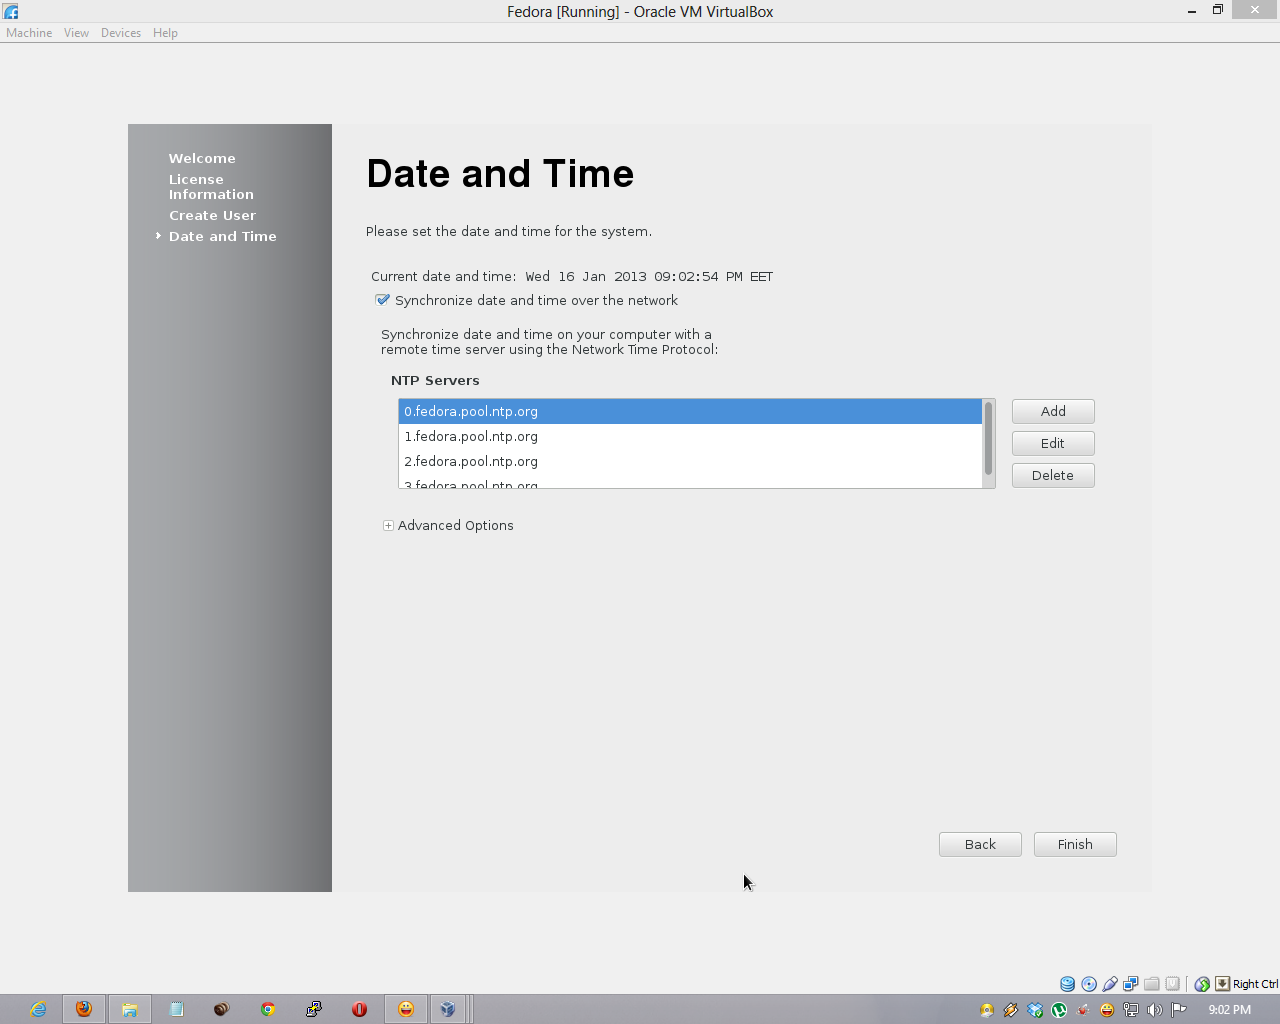Open the Machine menu
Screen dimensions: 1280x1024
click(29, 33)
